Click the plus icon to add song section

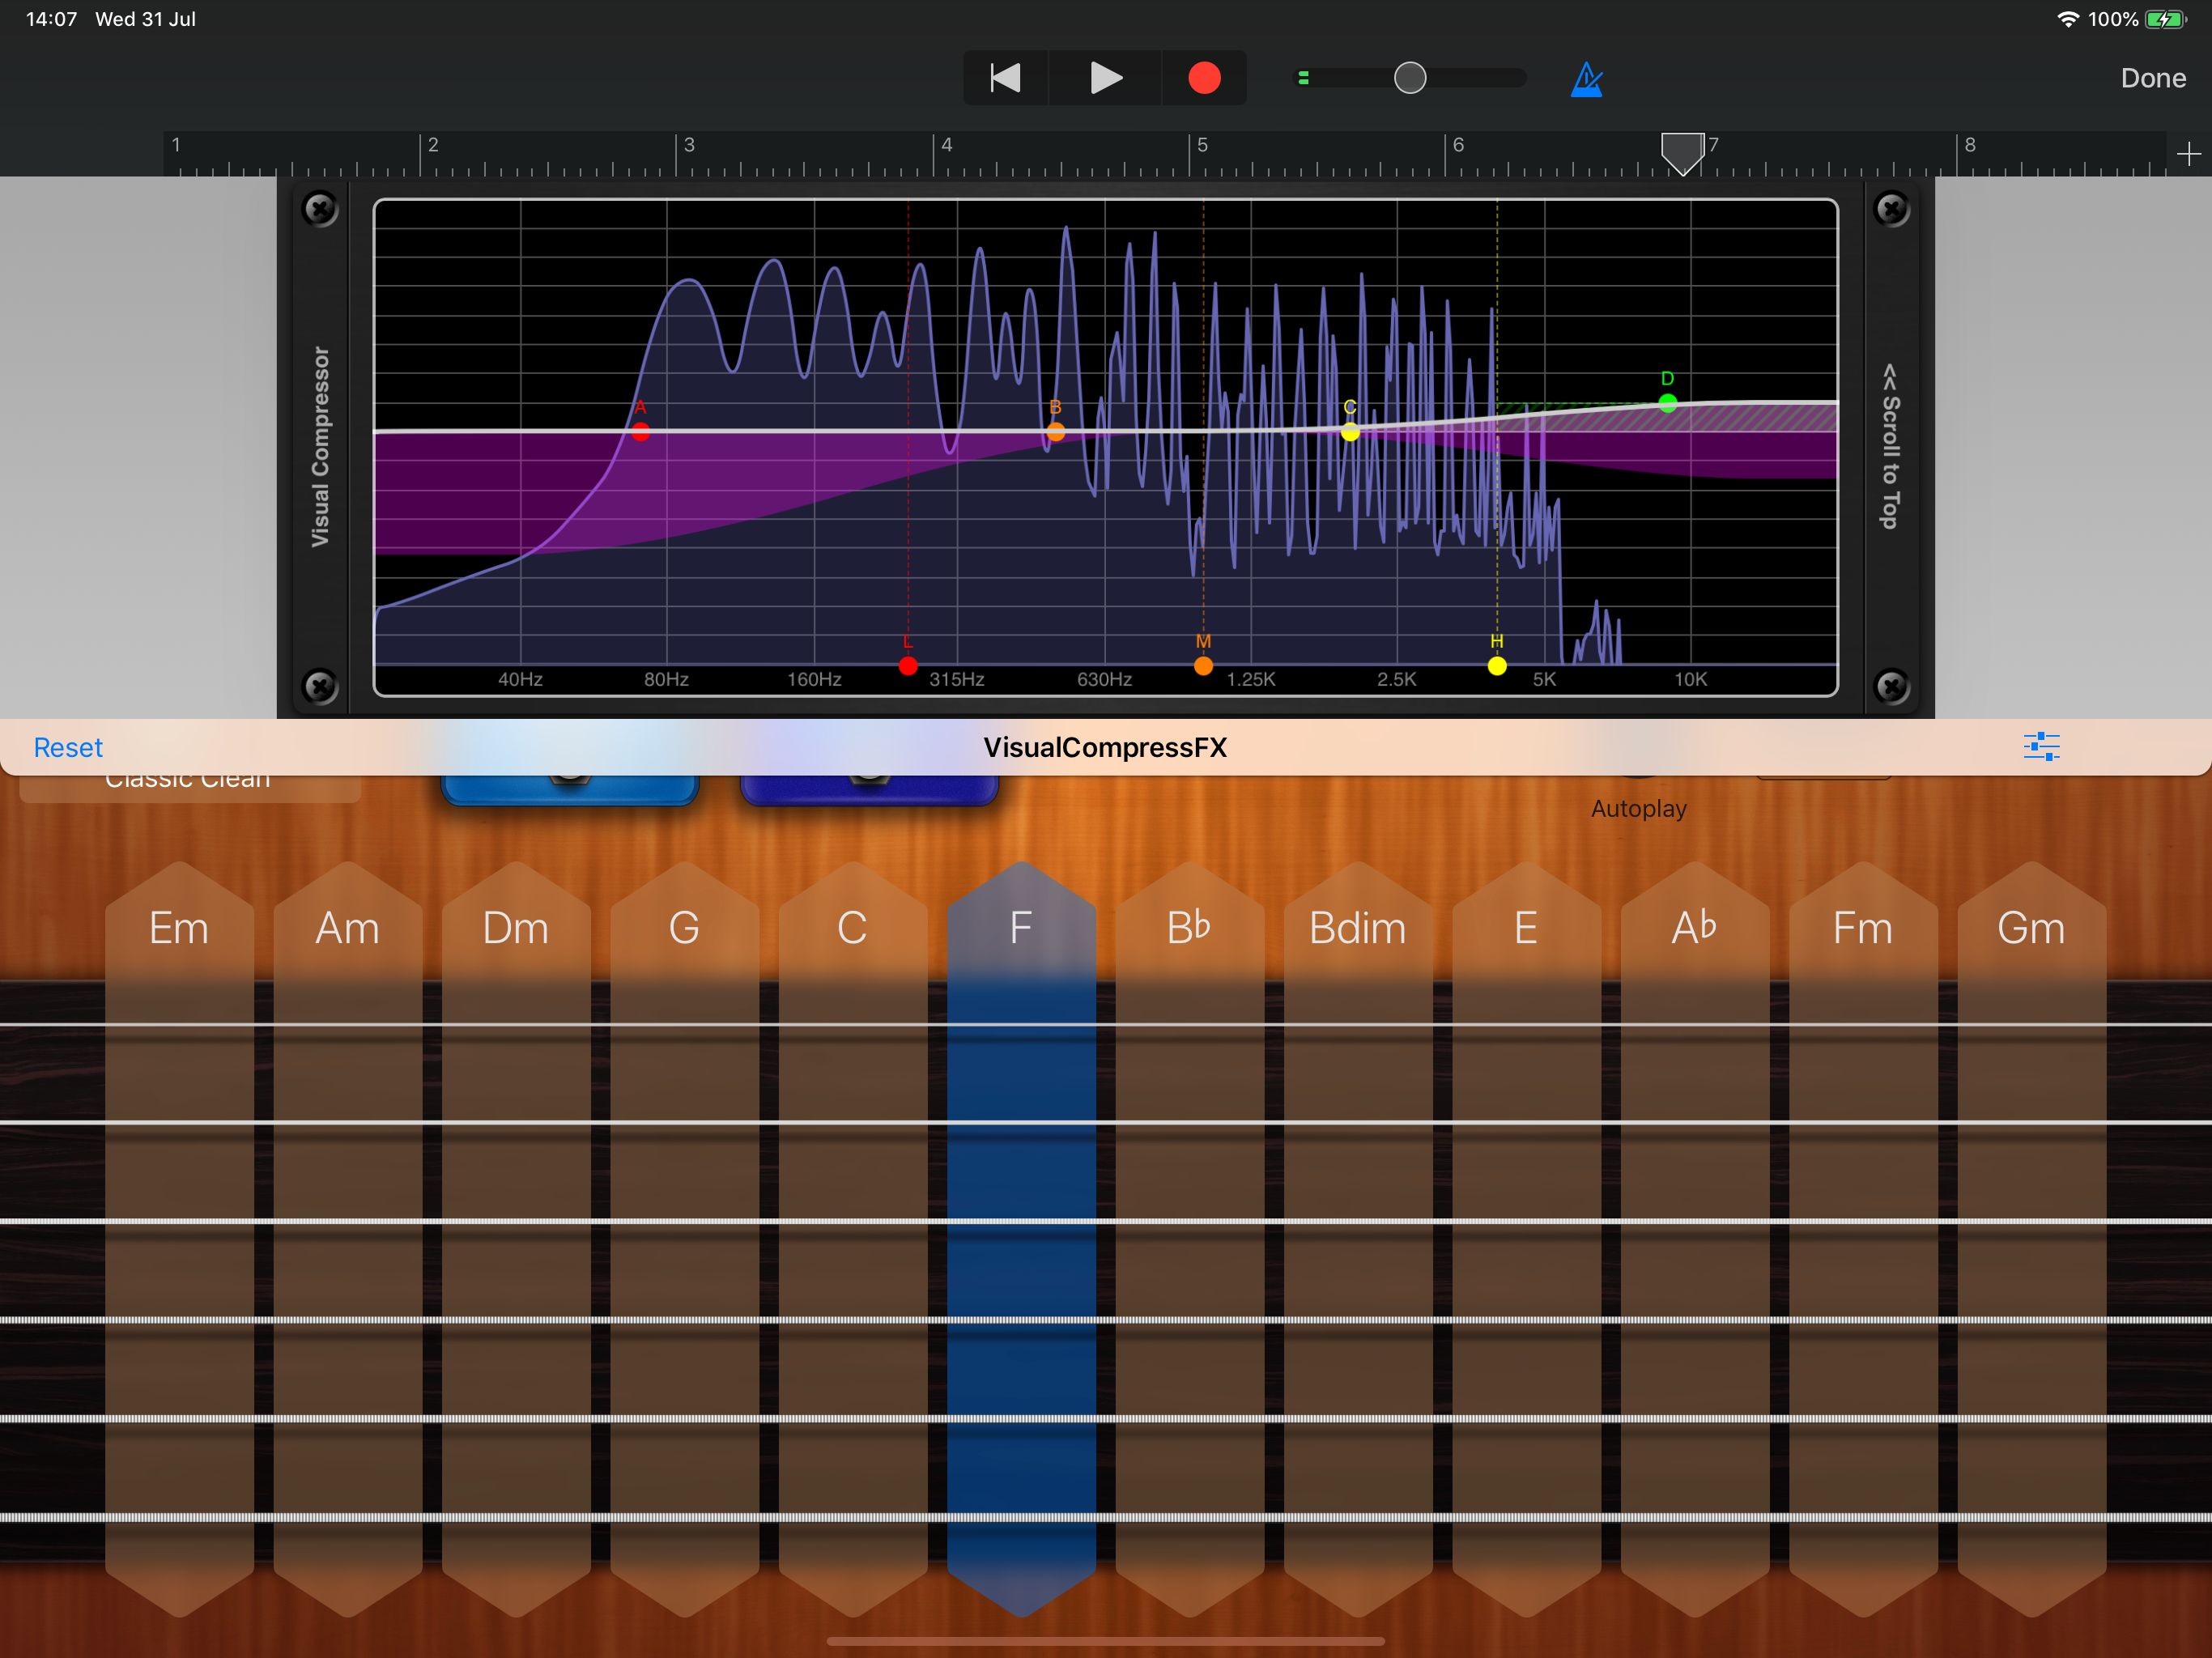[x=2188, y=154]
